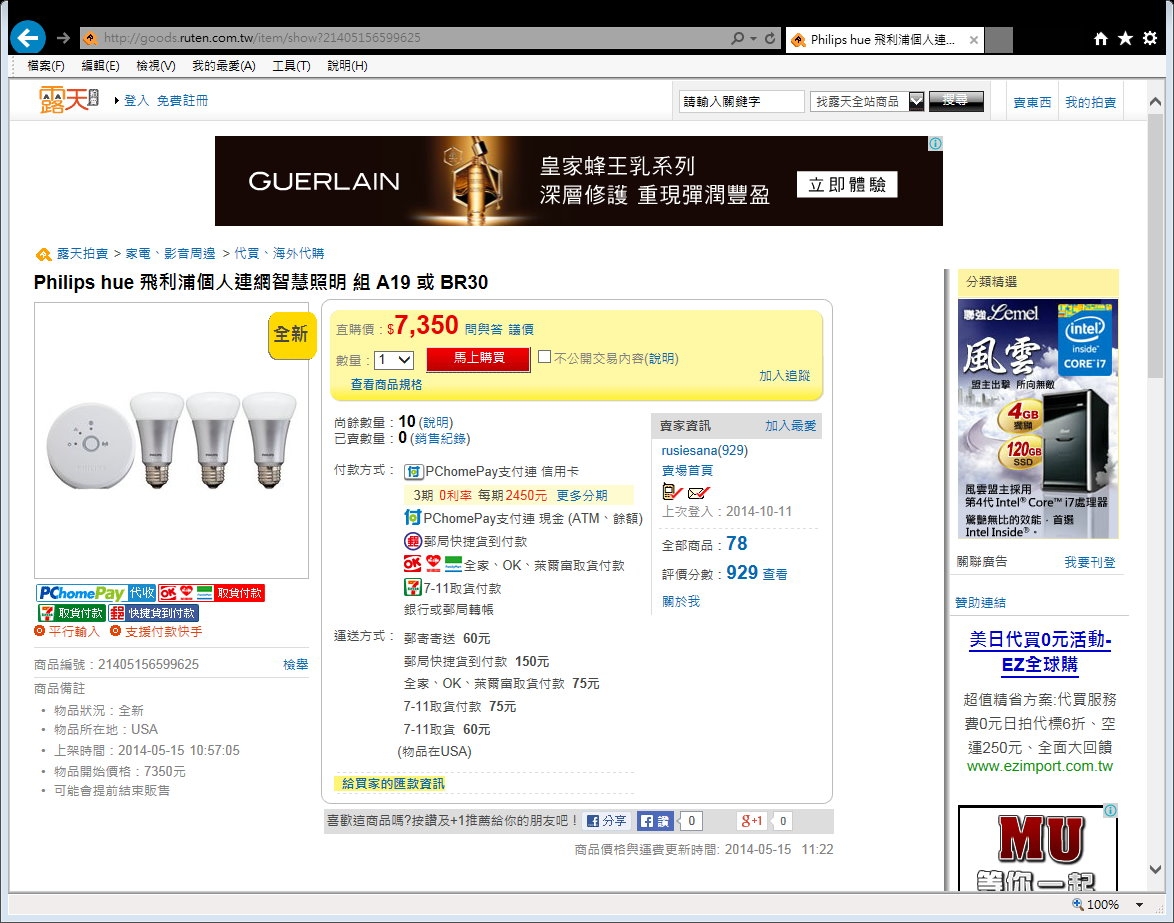The width and height of the screenshot is (1174, 923).
Task: Click the 搜尋 search button
Action: point(956,100)
